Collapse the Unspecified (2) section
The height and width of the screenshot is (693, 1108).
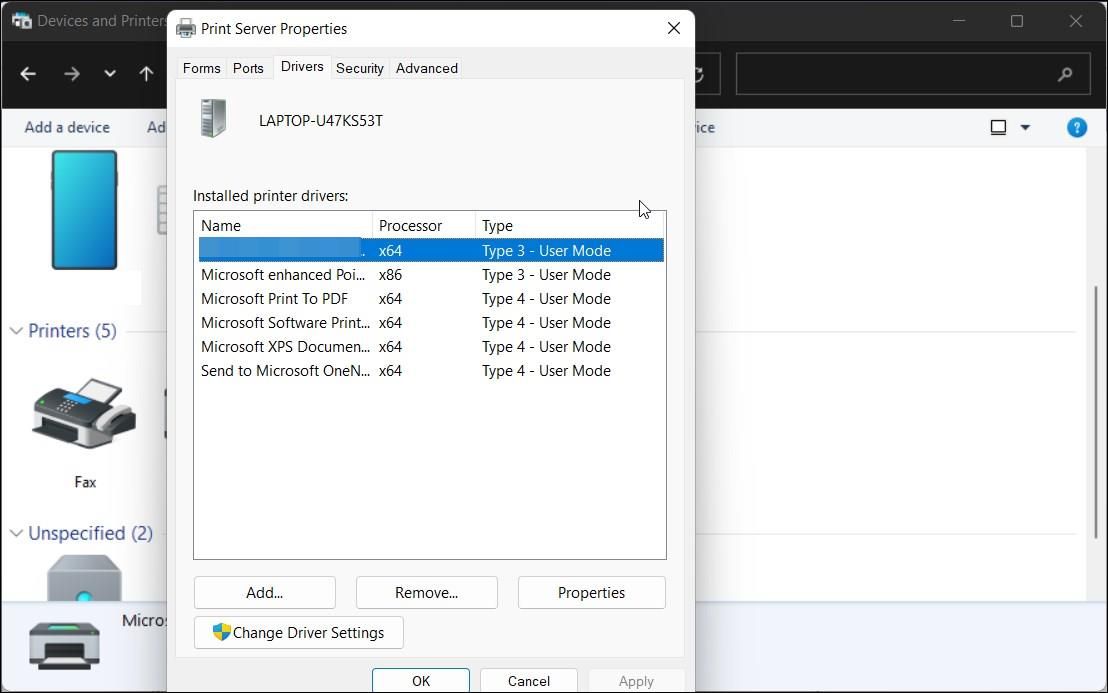pyautogui.click(x=15, y=533)
